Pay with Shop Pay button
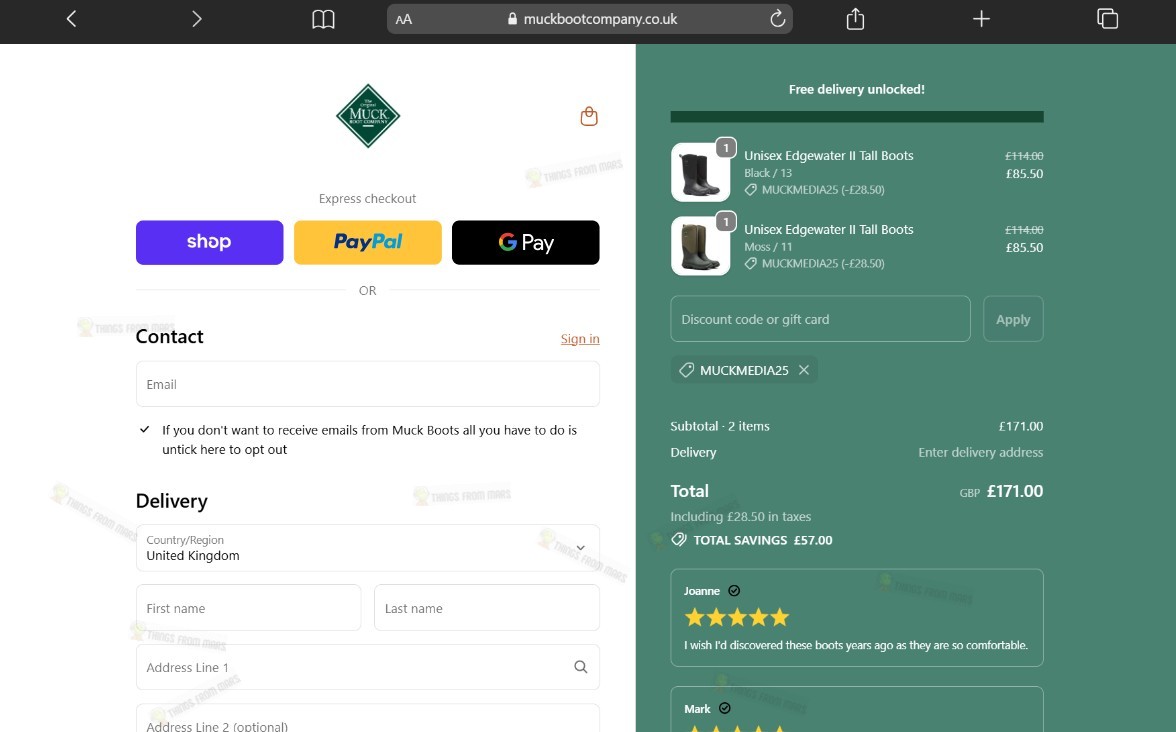Viewport: 1176px width, 732px height. 209,242
